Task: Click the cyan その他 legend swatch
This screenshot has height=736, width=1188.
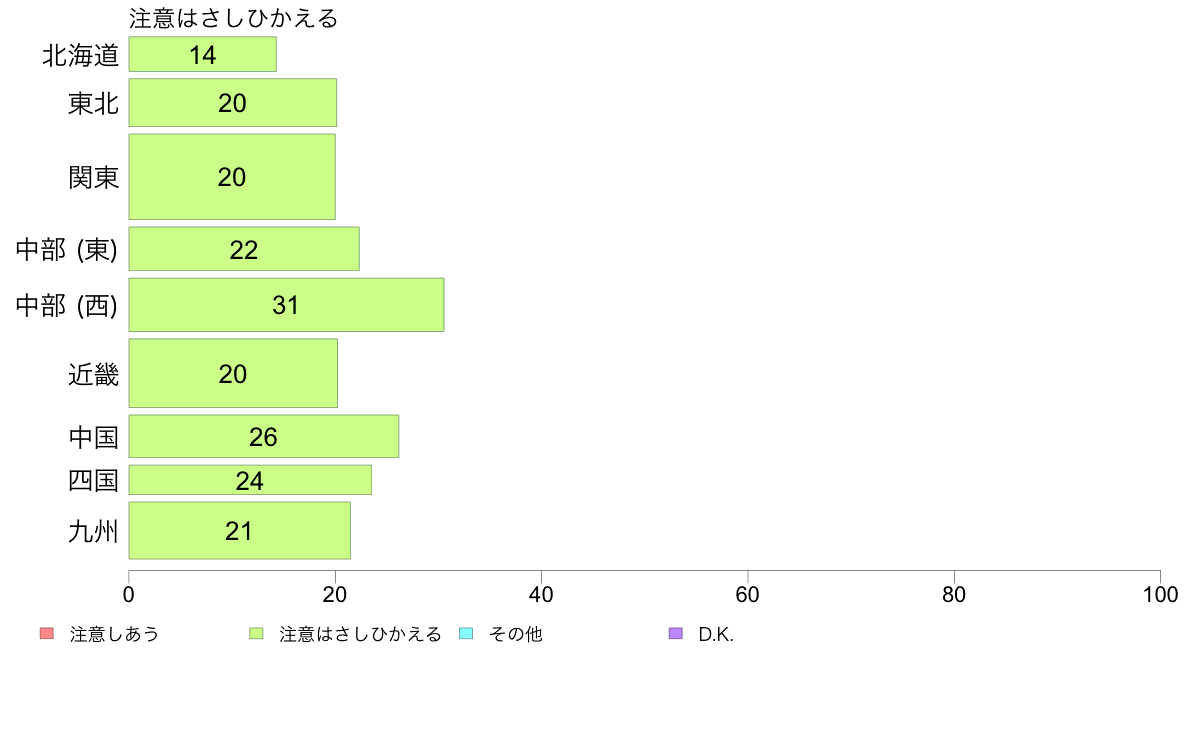Action: 466,634
